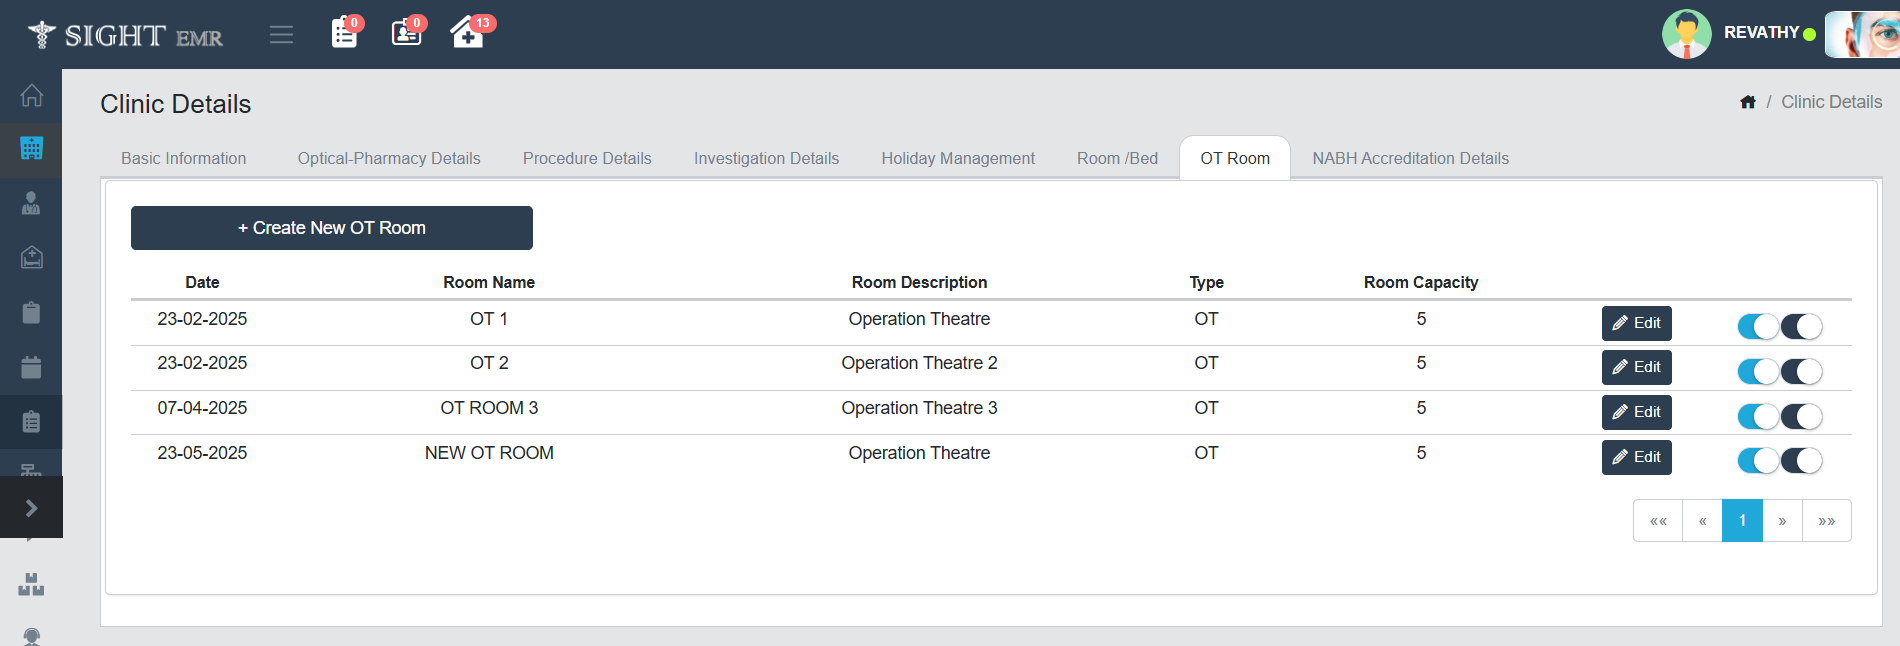1900x646 pixels.
Task: Click the clinic building icon in the sidebar
Action: pos(31,149)
